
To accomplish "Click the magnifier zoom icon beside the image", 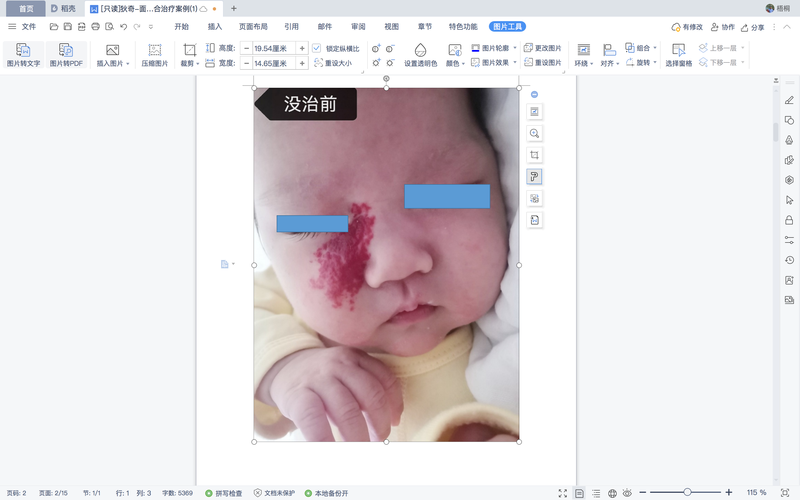I will pyautogui.click(x=535, y=133).
